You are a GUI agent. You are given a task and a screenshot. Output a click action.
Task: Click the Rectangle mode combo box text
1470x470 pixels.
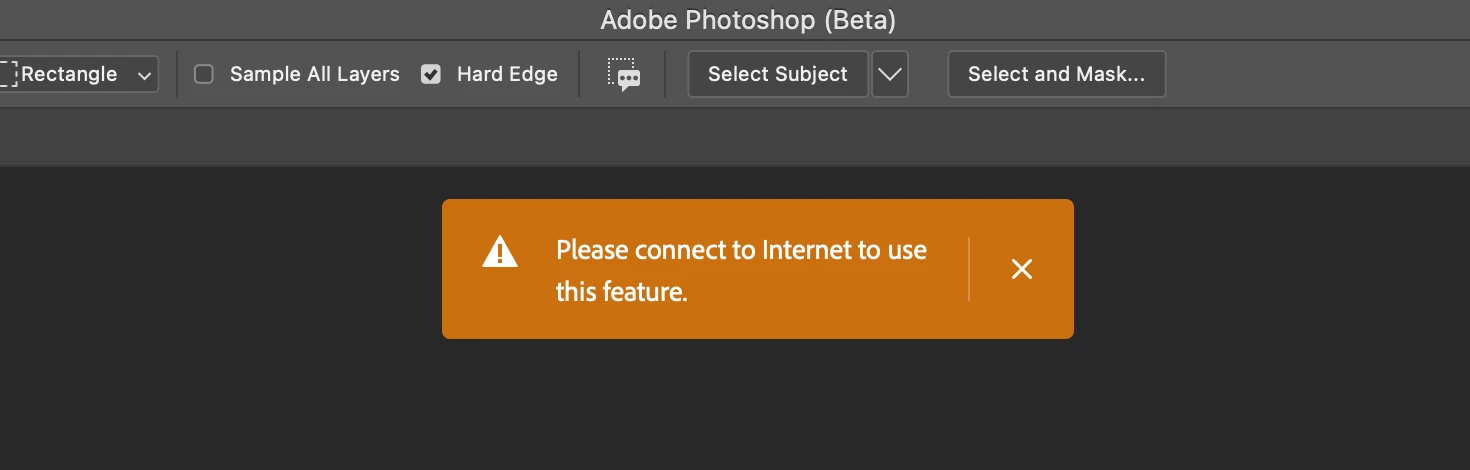69,74
